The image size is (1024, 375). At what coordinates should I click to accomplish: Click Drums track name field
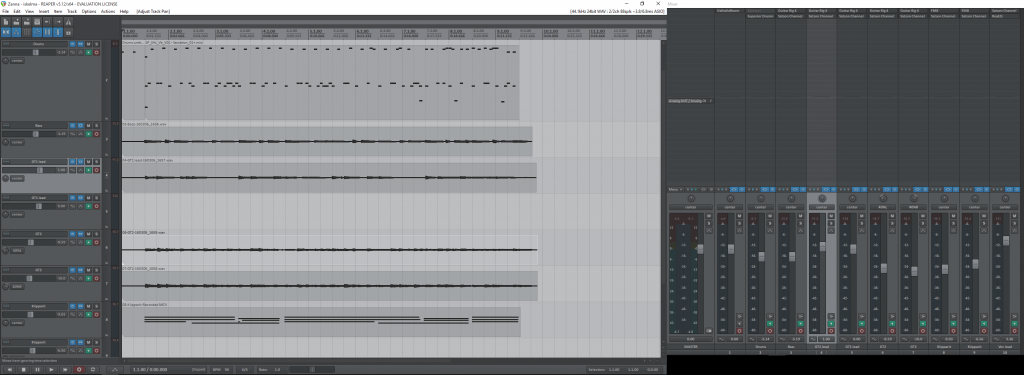tap(39, 44)
